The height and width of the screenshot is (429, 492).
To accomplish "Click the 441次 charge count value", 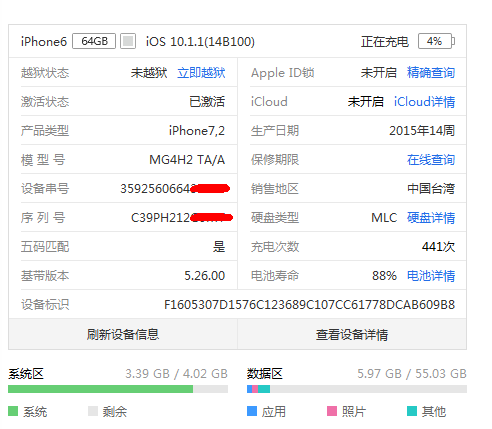I will [438, 247].
